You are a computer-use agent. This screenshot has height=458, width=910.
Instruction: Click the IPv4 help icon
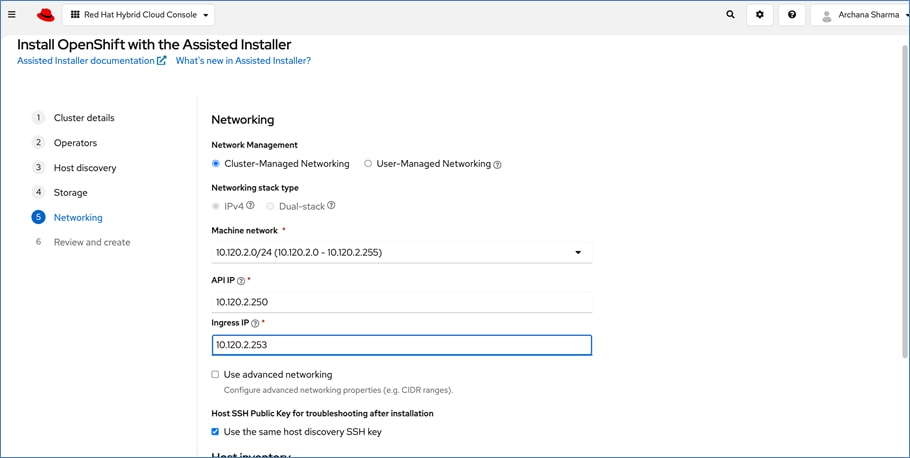tap(250, 205)
